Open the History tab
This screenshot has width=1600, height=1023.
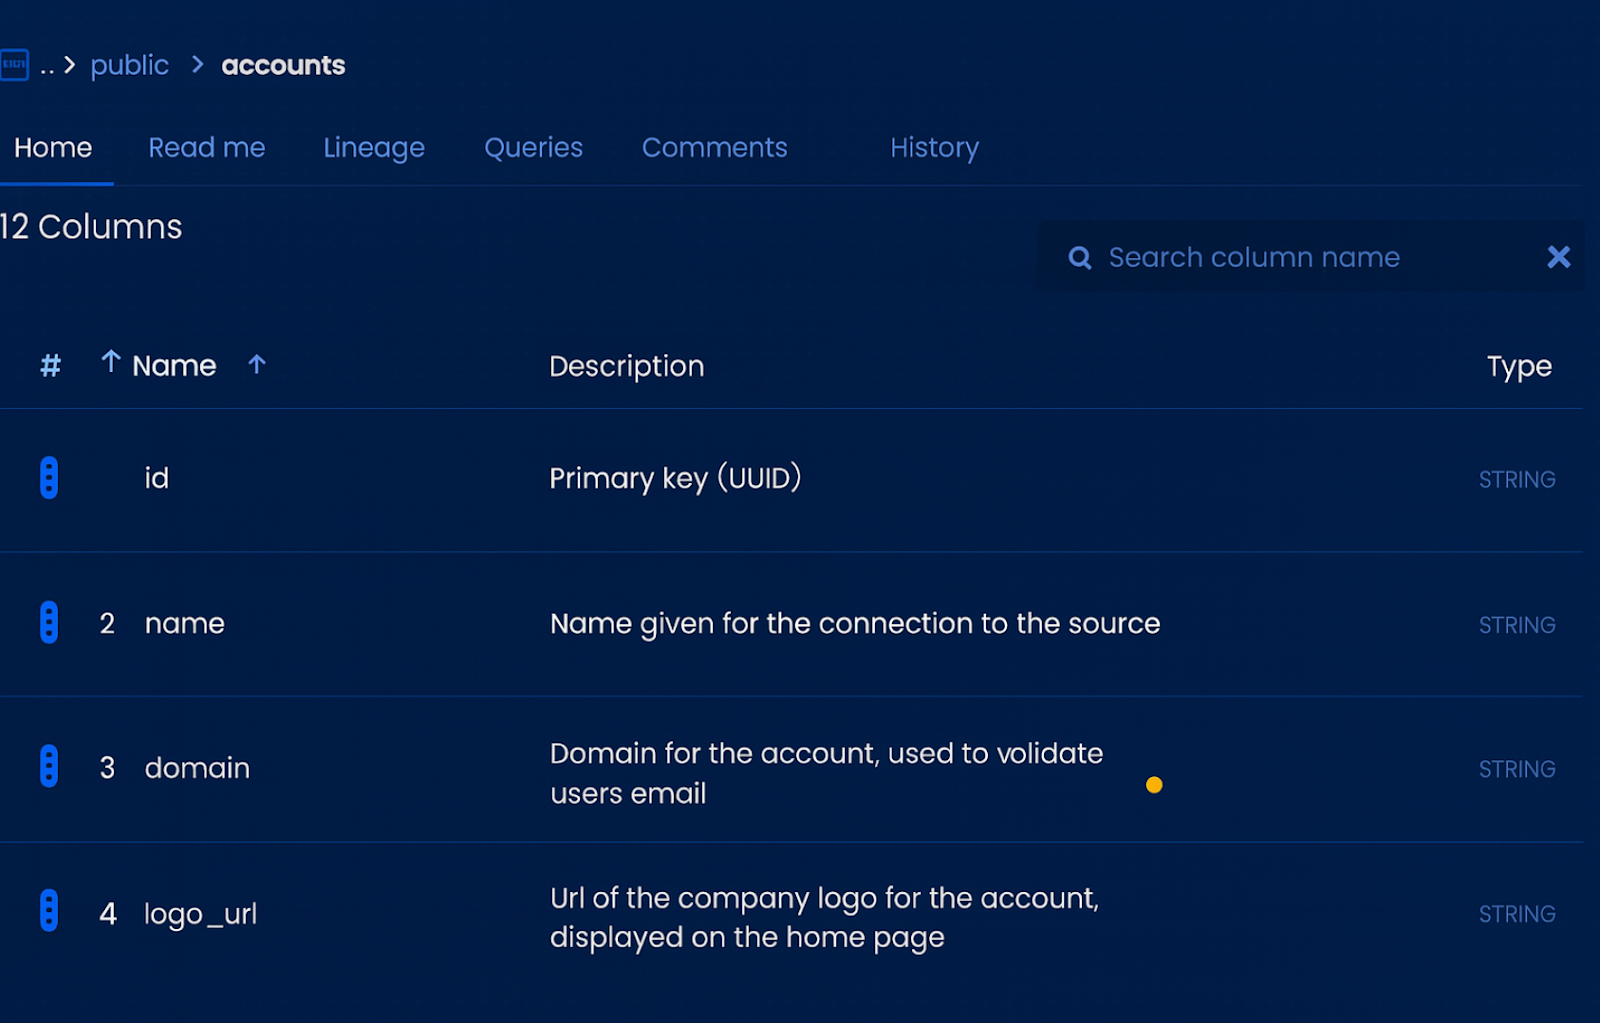pos(934,148)
